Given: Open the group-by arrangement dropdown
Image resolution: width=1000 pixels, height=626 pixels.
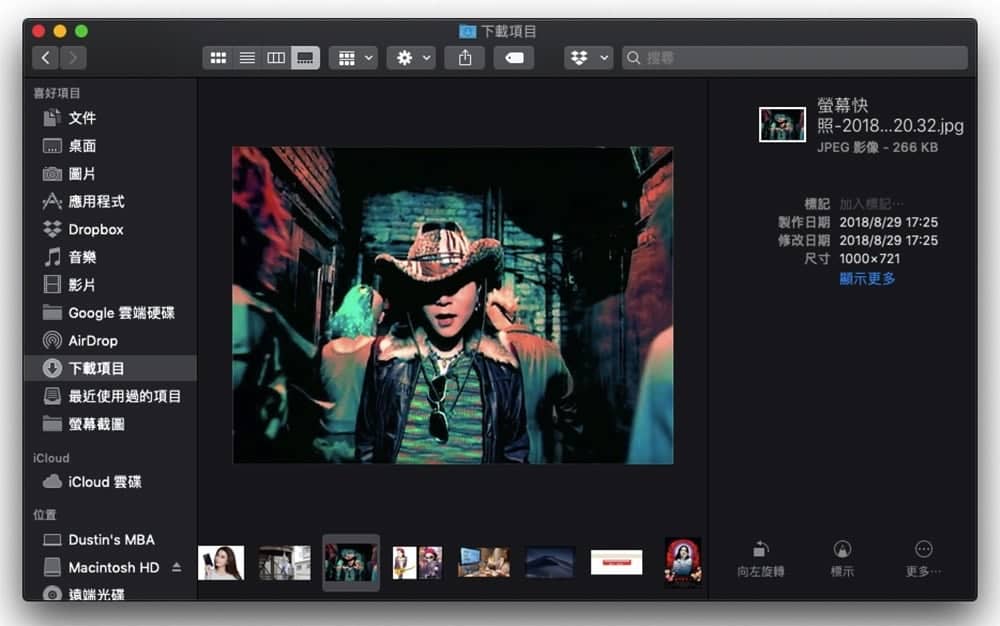Looking at the screenshot, I should (x=355, y=58).
